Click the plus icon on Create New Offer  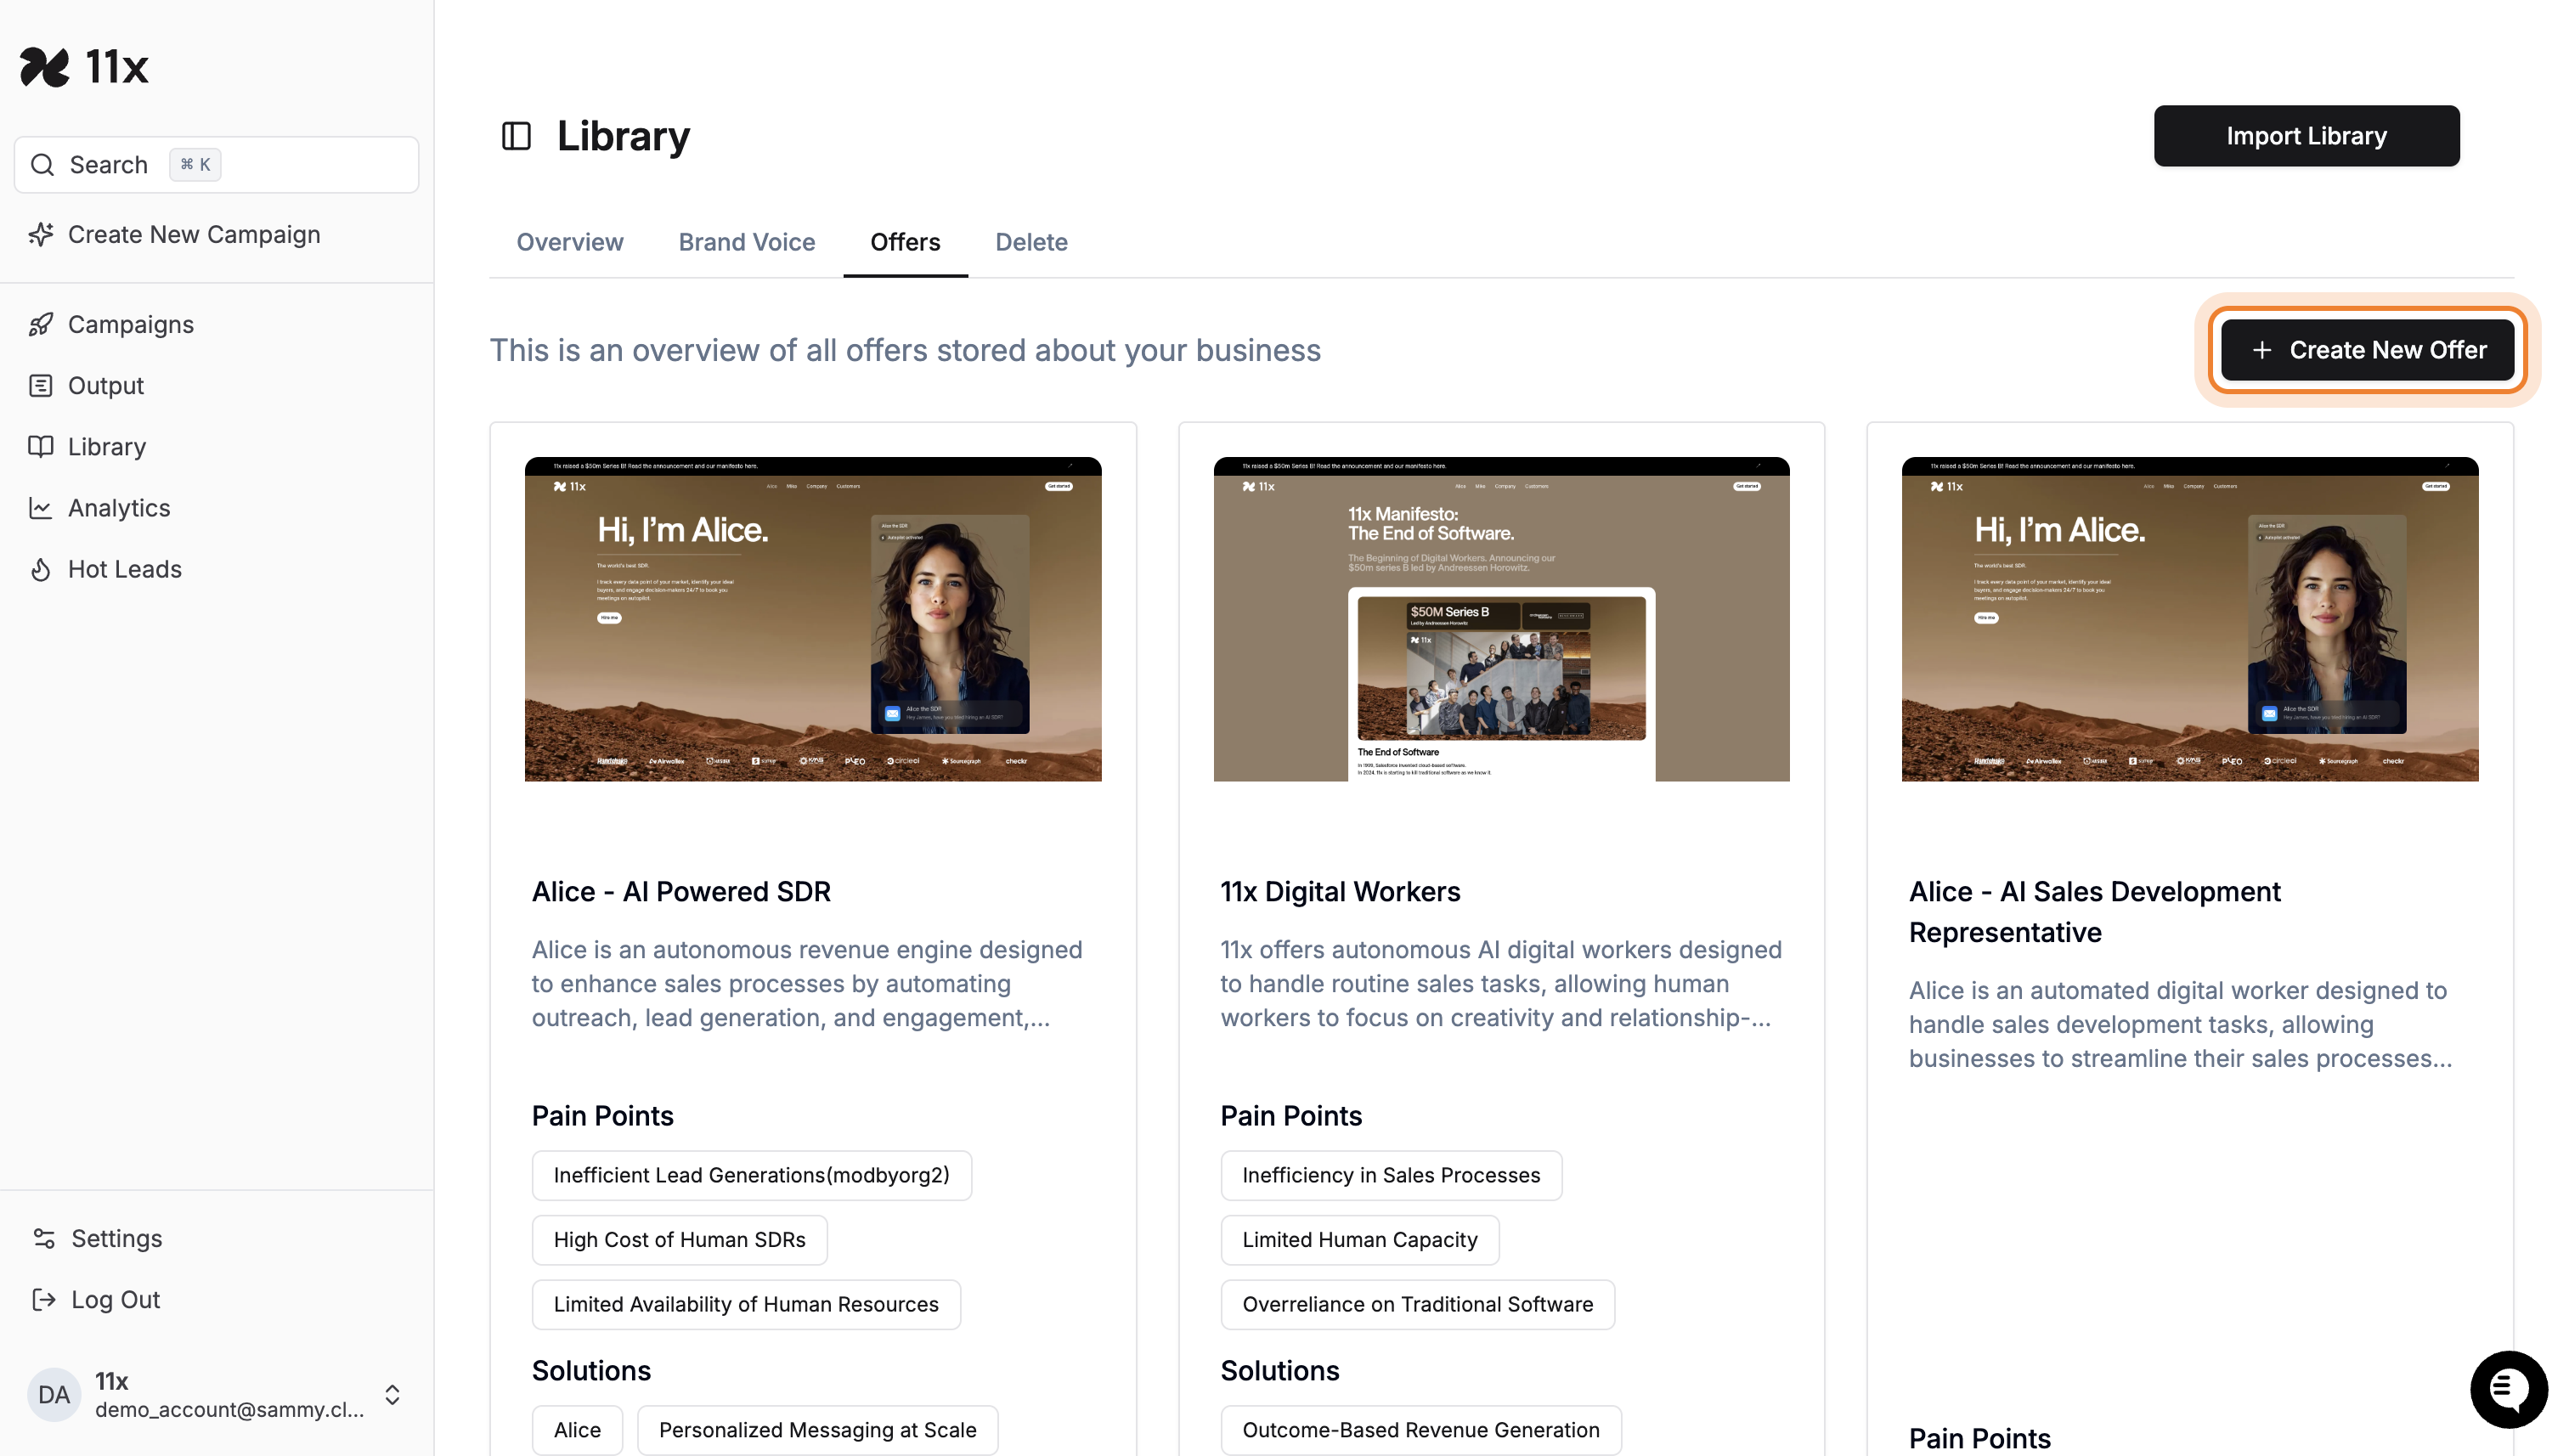(2262, 350)
